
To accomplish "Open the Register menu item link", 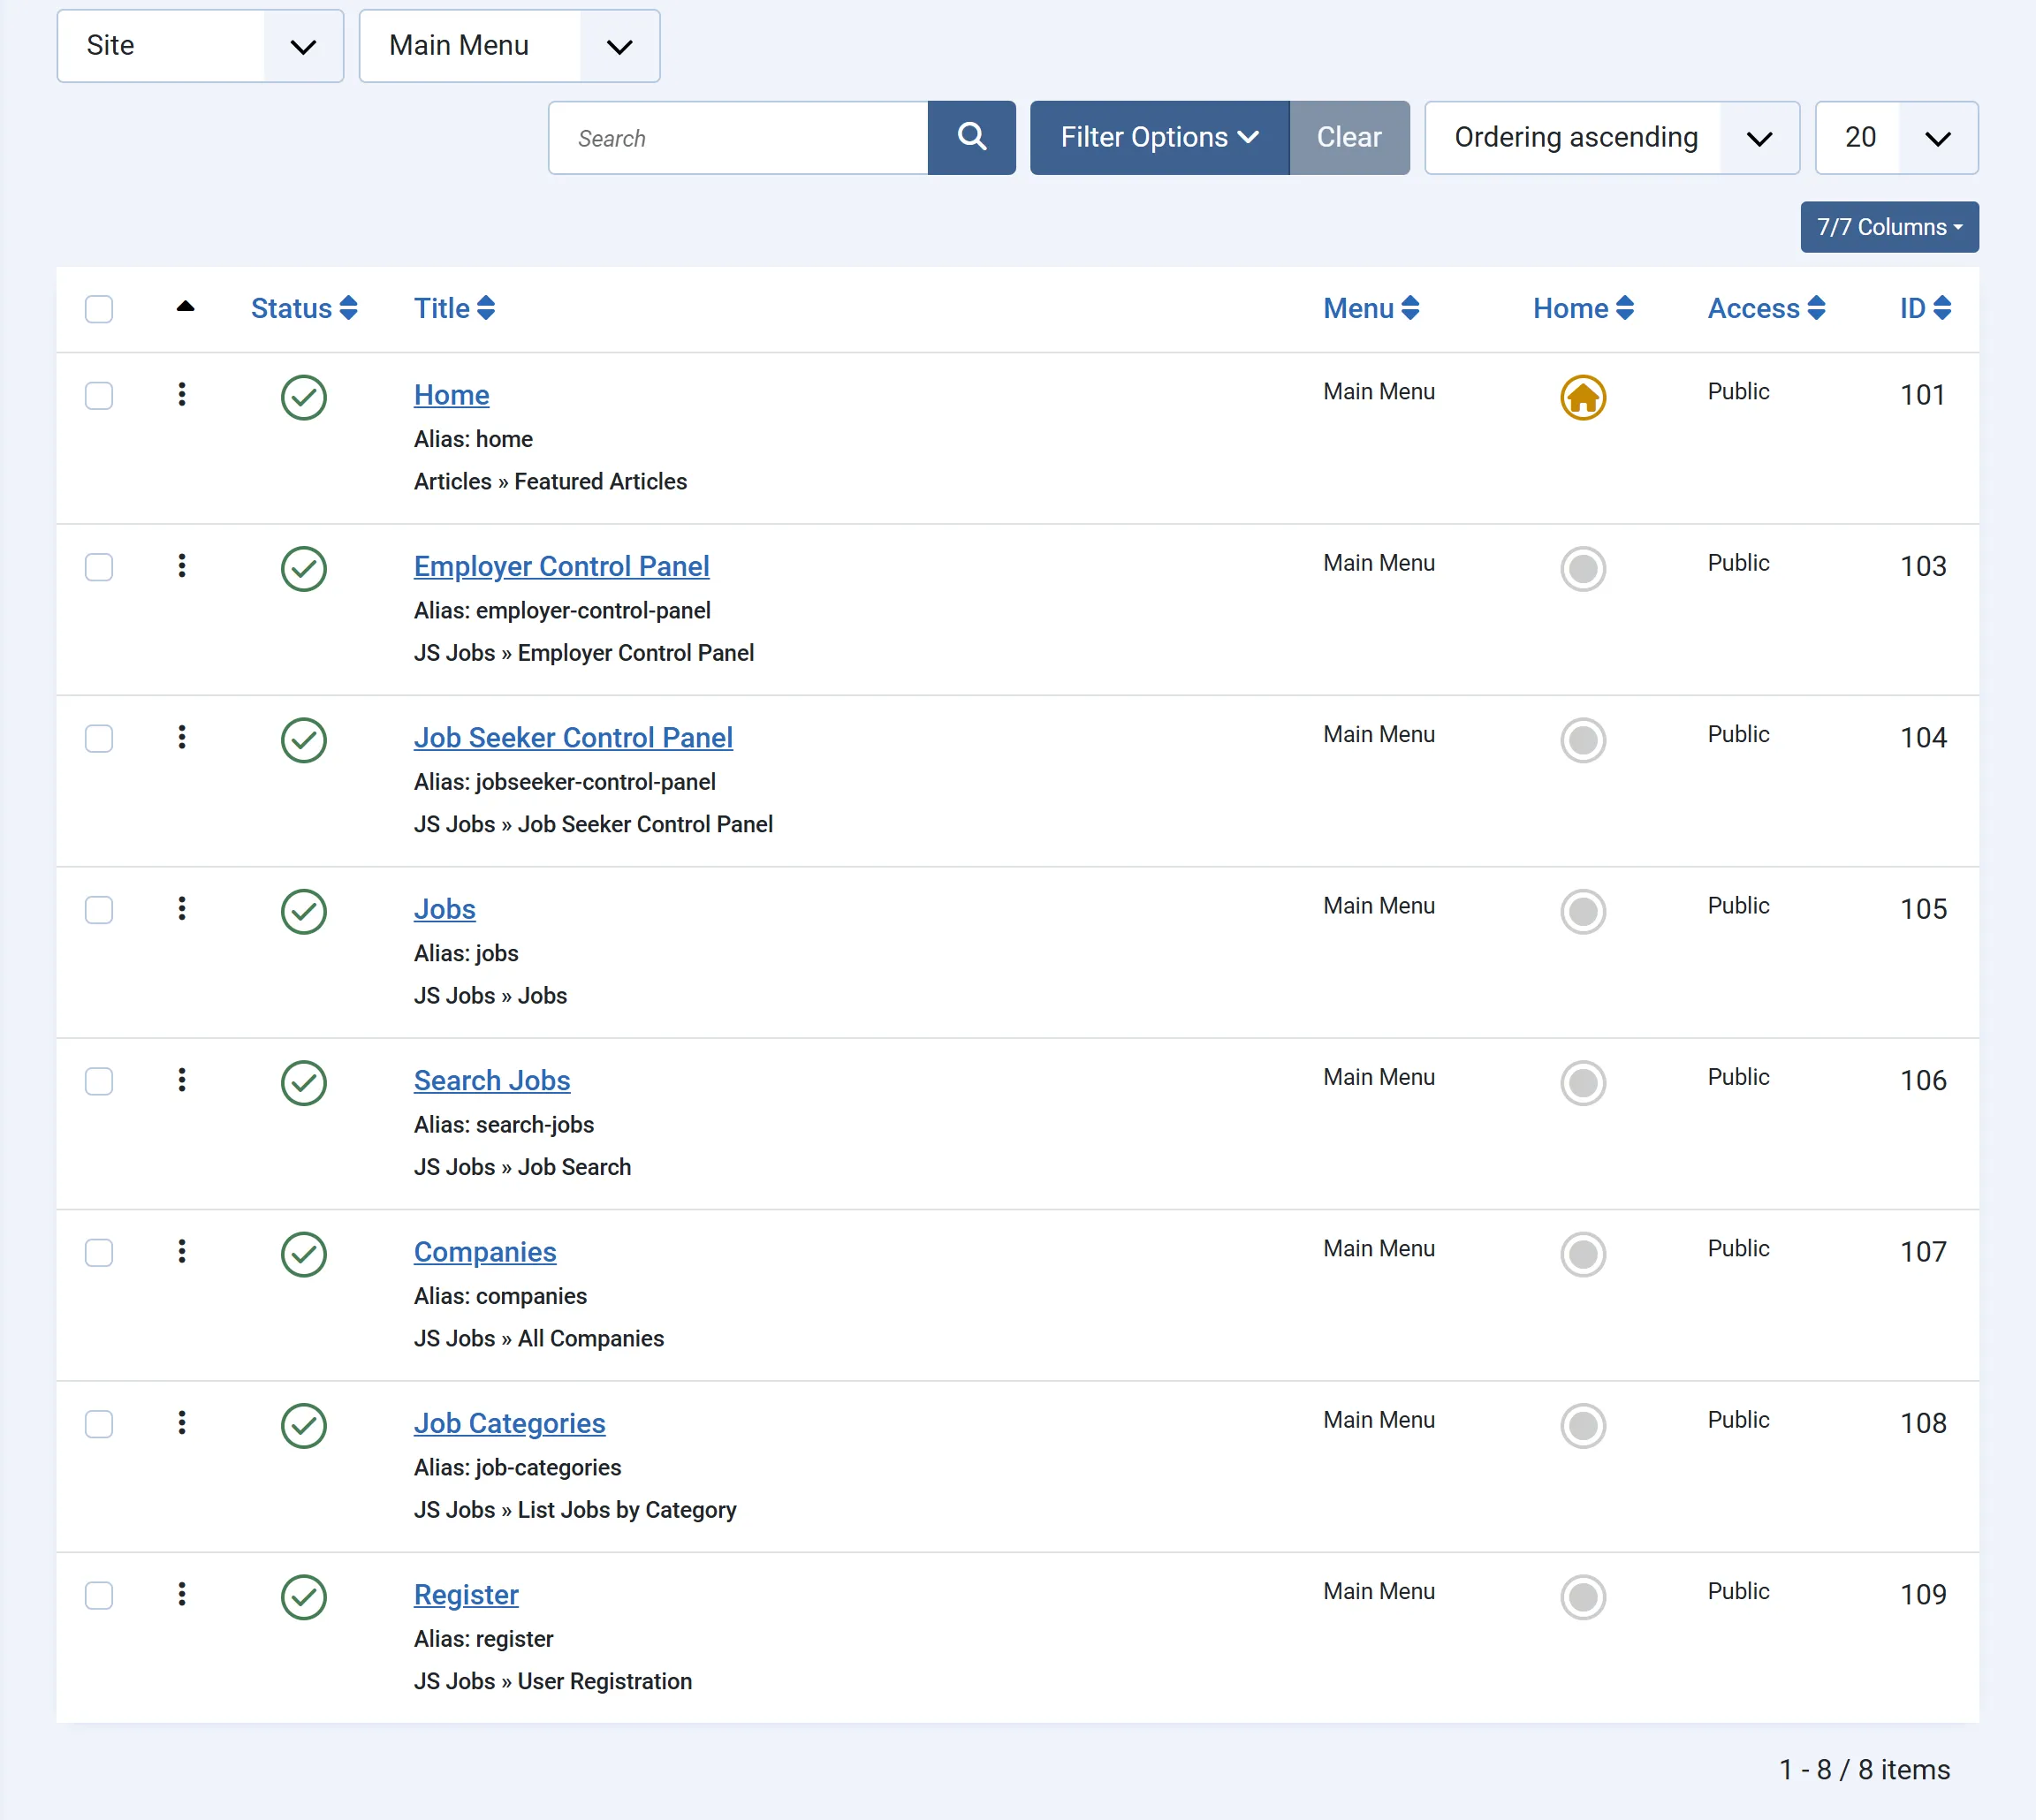I will click(x=466, y=1594).
